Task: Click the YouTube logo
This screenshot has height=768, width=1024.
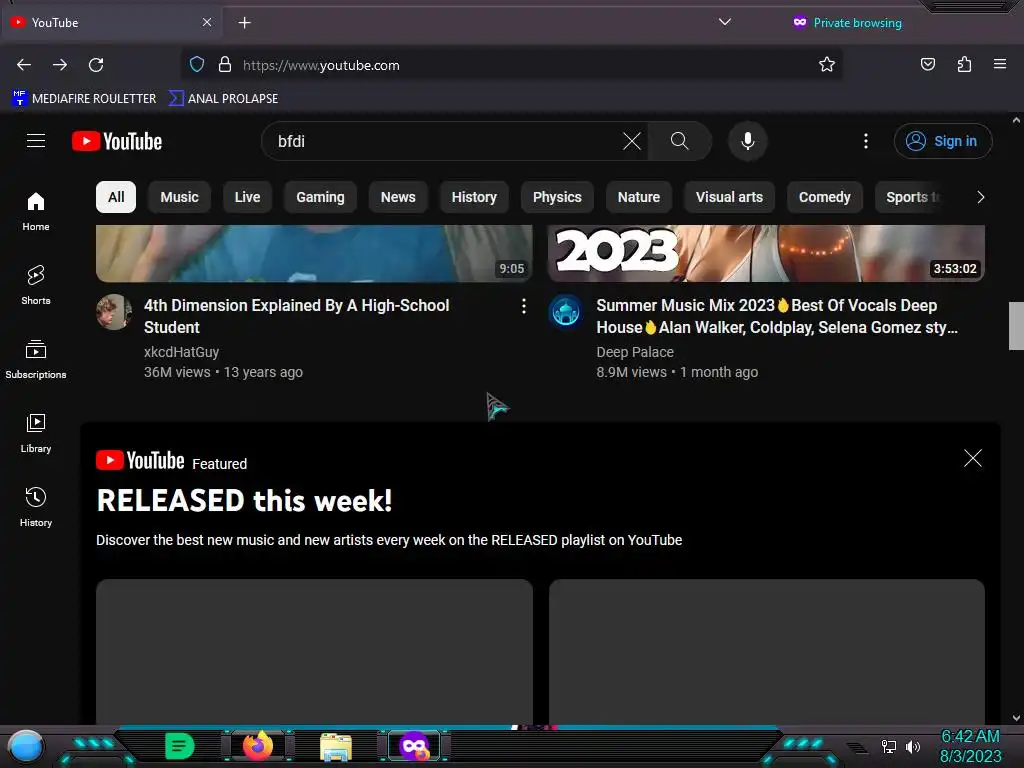Action: point(117,141)
